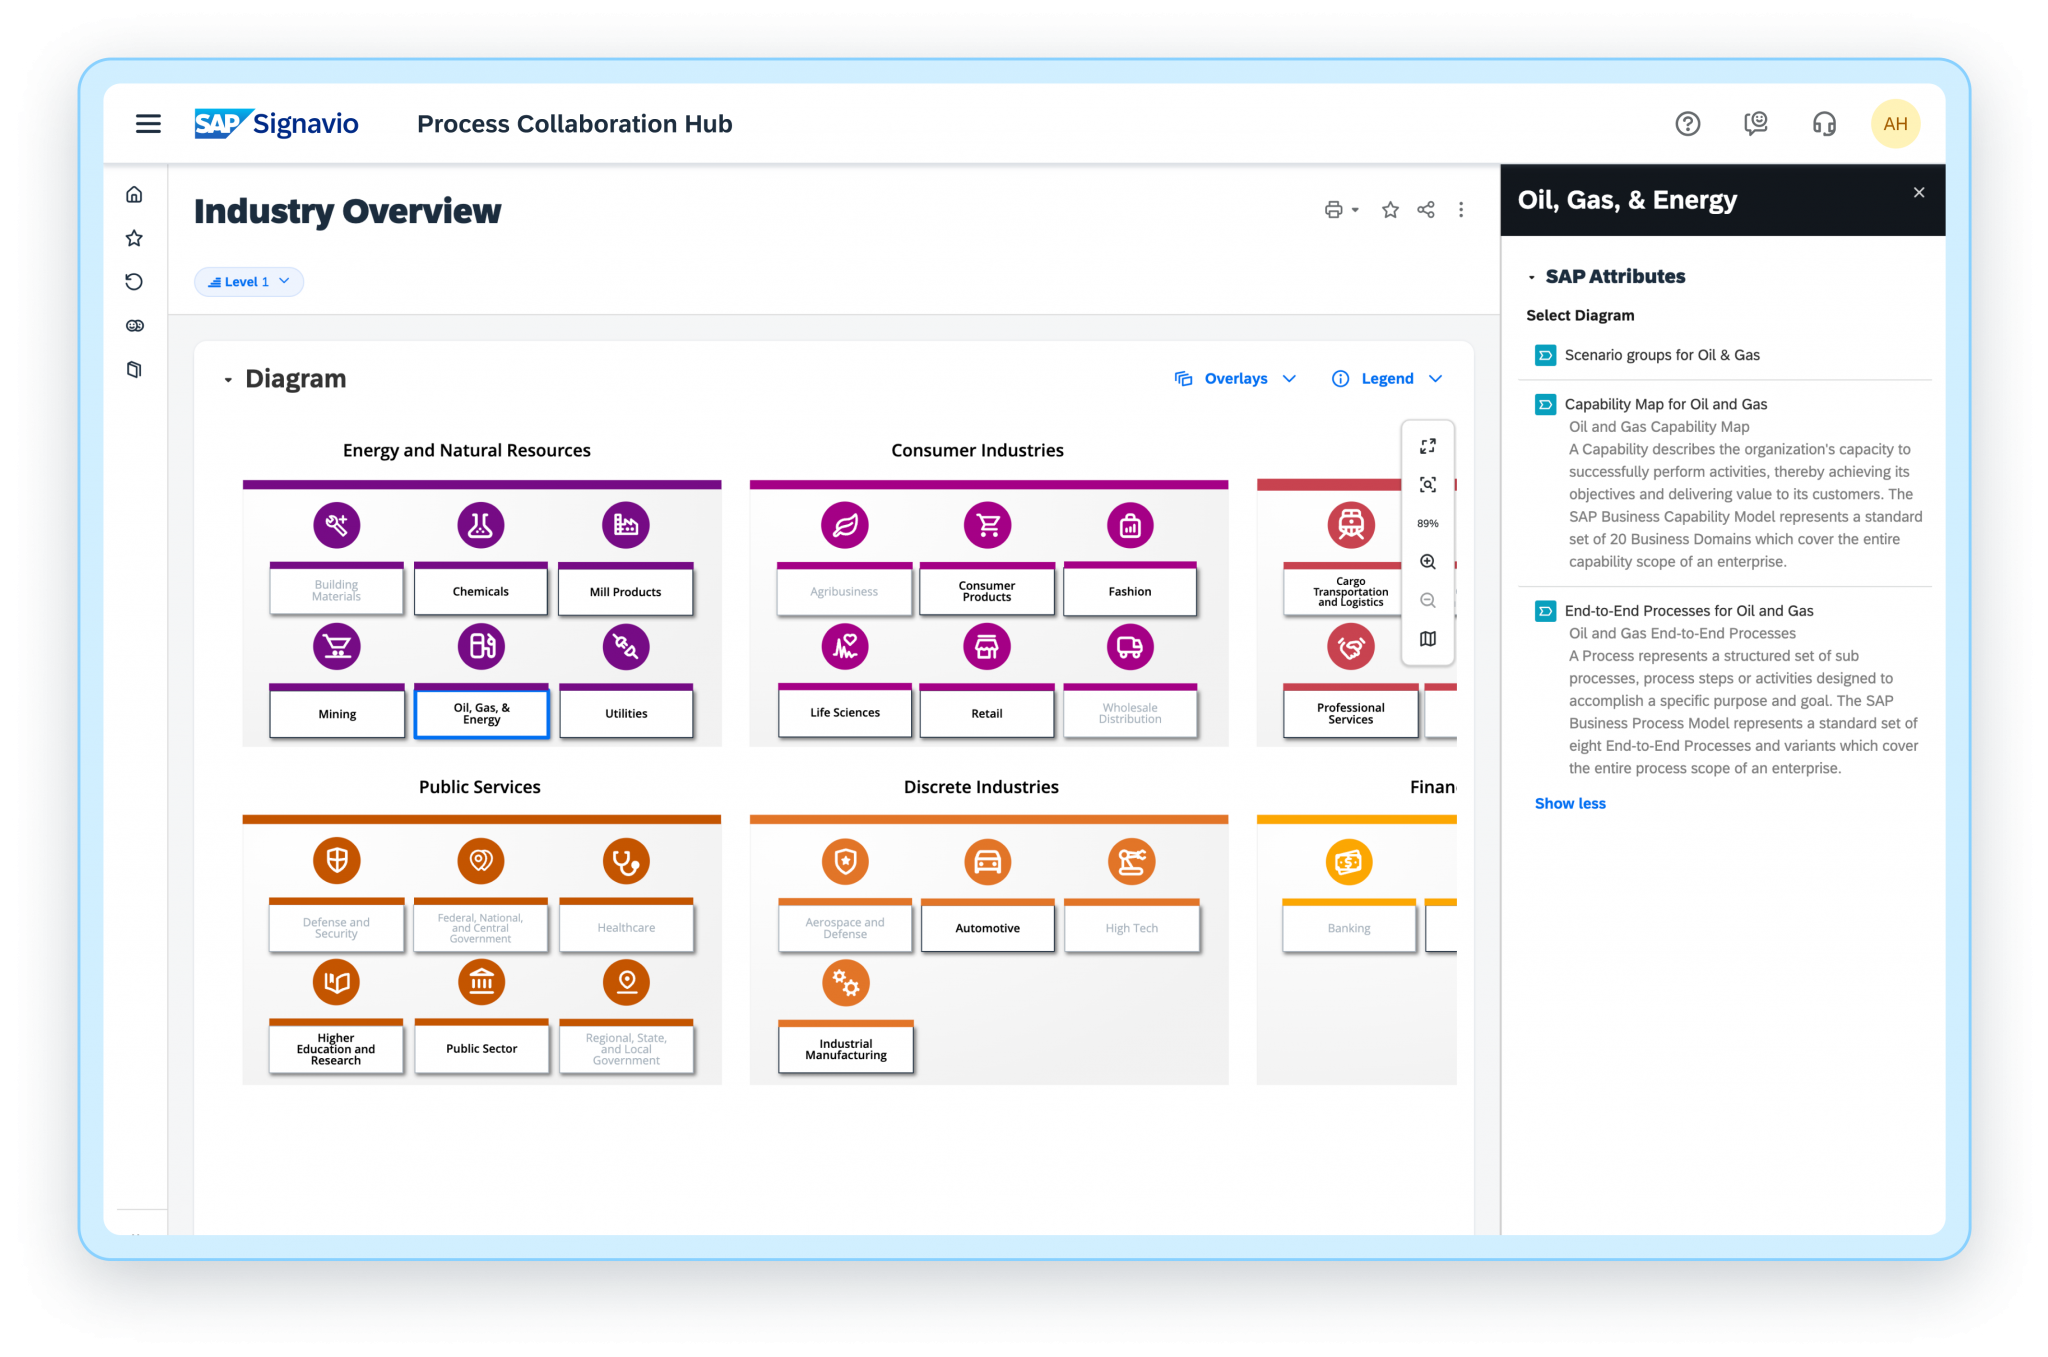The width and height of the screenshot is (2048, 1357).
Task: Click the feedback smiley icon near the profile avatar
Action: tap(1755, 123)
